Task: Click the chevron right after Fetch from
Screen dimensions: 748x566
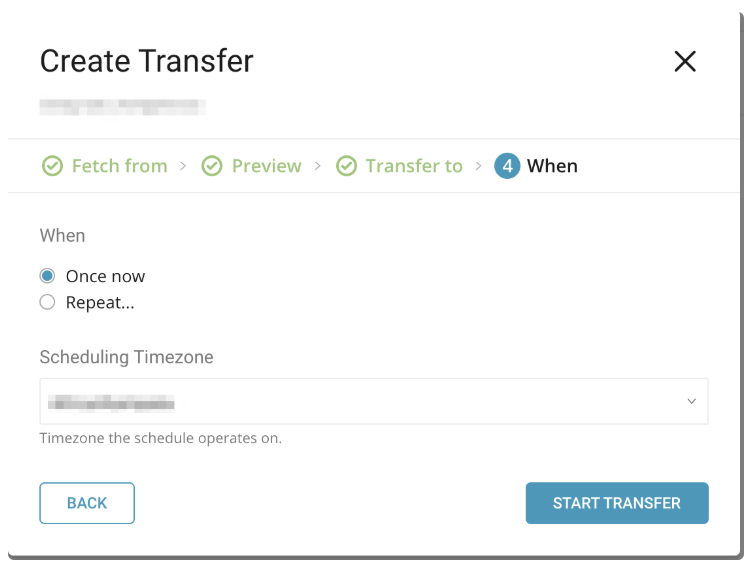Action: (x=183, y=166)
